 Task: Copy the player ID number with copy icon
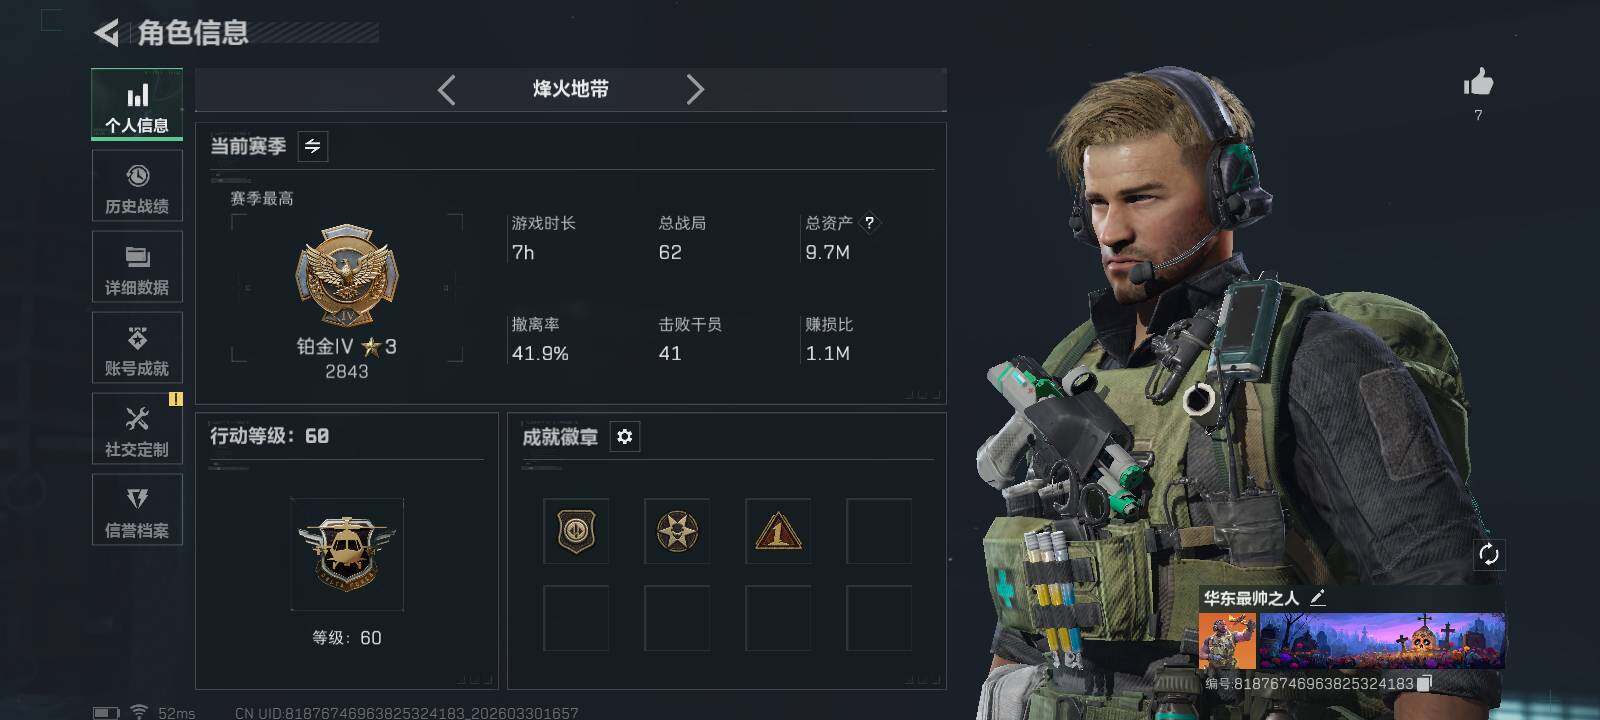[x=1425, y=683]
